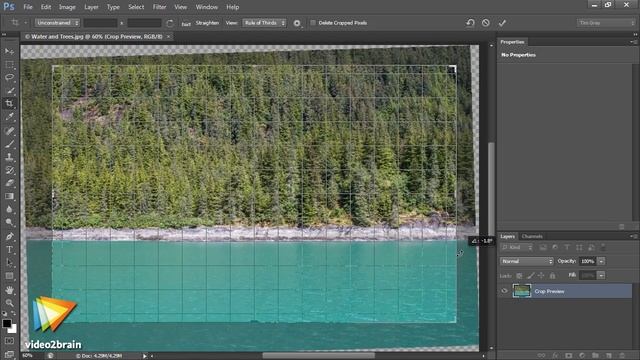
Task: Select the Eyedropper tool
Action: point(9,117)
